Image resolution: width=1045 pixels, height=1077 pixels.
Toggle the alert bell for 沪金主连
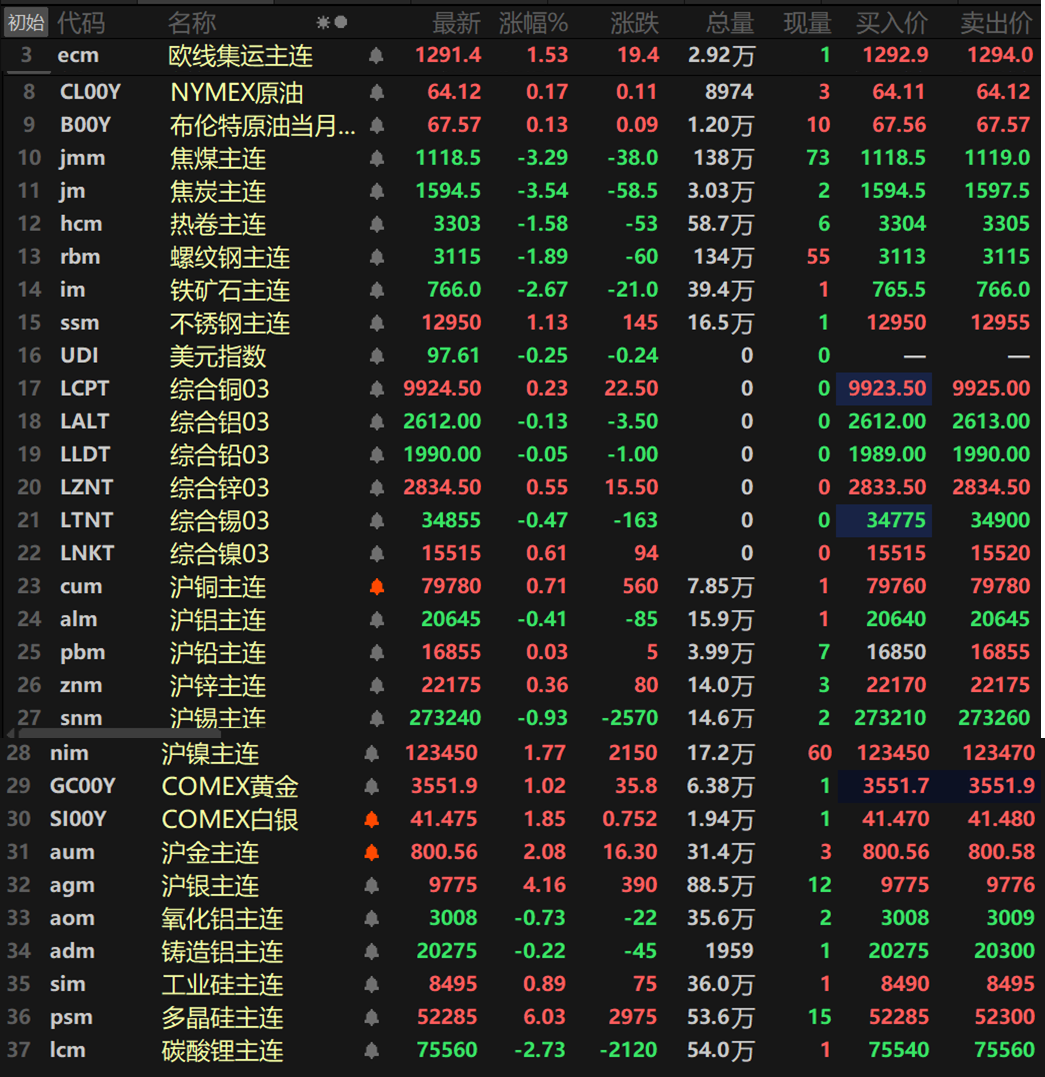372,853
